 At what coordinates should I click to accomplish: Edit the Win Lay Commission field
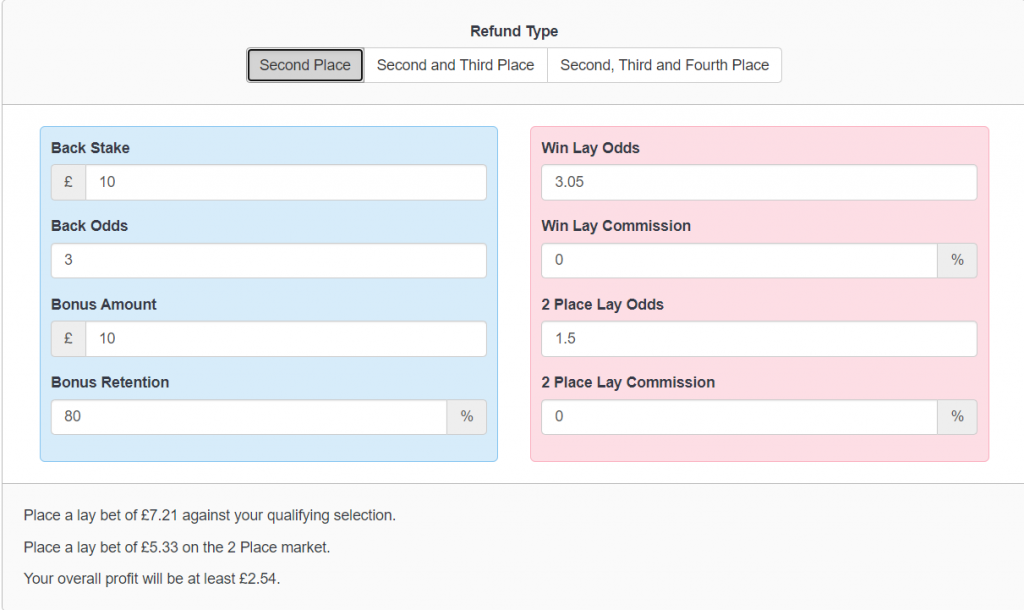point(739,261)
